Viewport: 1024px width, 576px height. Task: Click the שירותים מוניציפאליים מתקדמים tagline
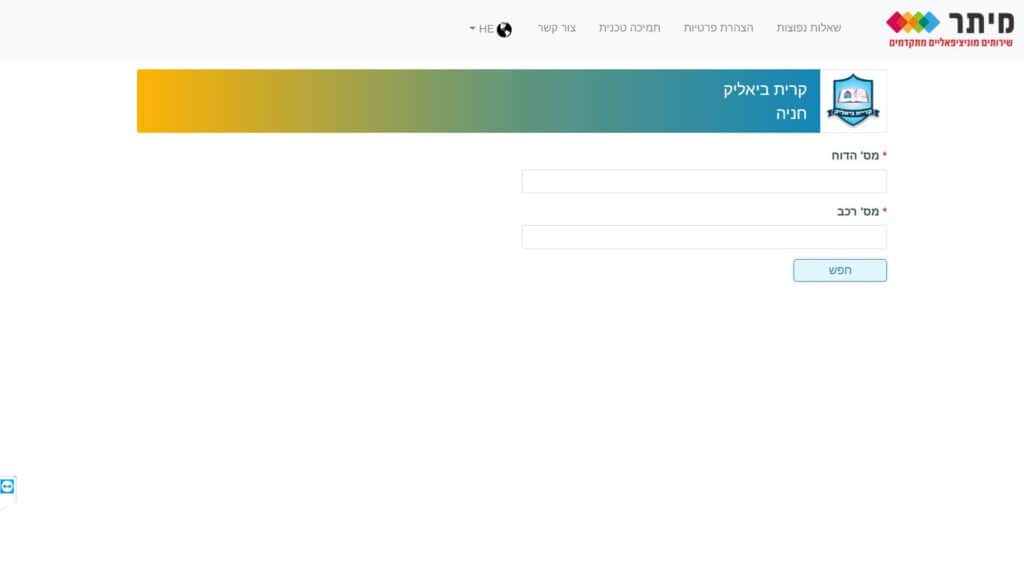(950, 43)
